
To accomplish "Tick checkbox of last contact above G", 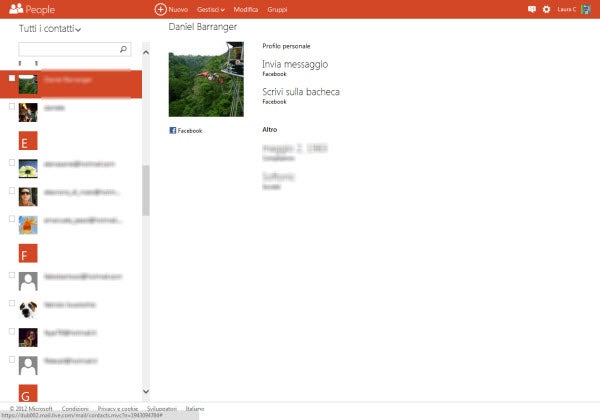I will point(12,360).
